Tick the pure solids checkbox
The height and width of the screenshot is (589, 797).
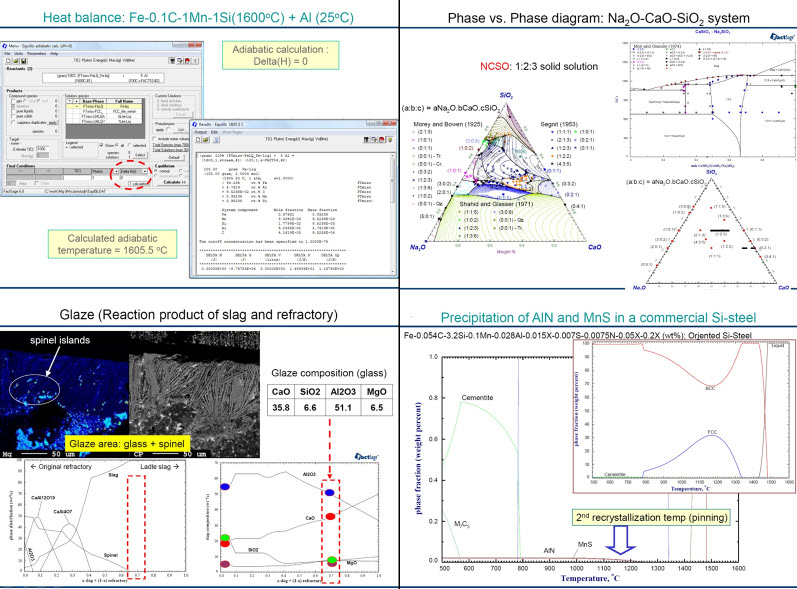pyautogui.click(x=13, y=116)
